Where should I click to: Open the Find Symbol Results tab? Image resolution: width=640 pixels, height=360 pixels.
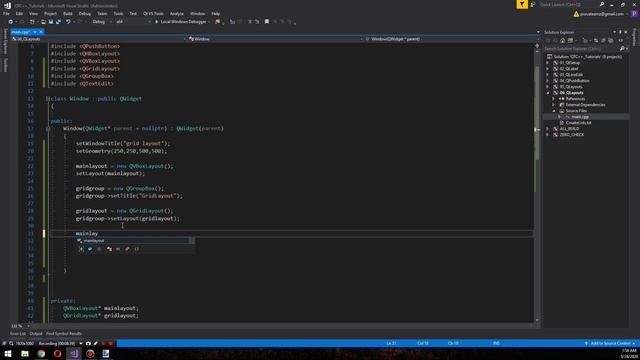click(x=64, y=334)
